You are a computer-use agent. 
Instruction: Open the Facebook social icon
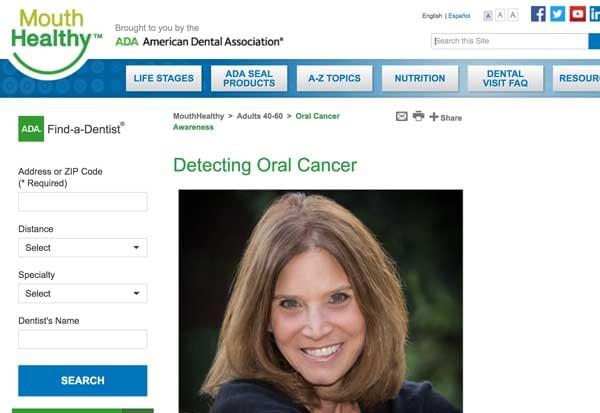point(538,14)
